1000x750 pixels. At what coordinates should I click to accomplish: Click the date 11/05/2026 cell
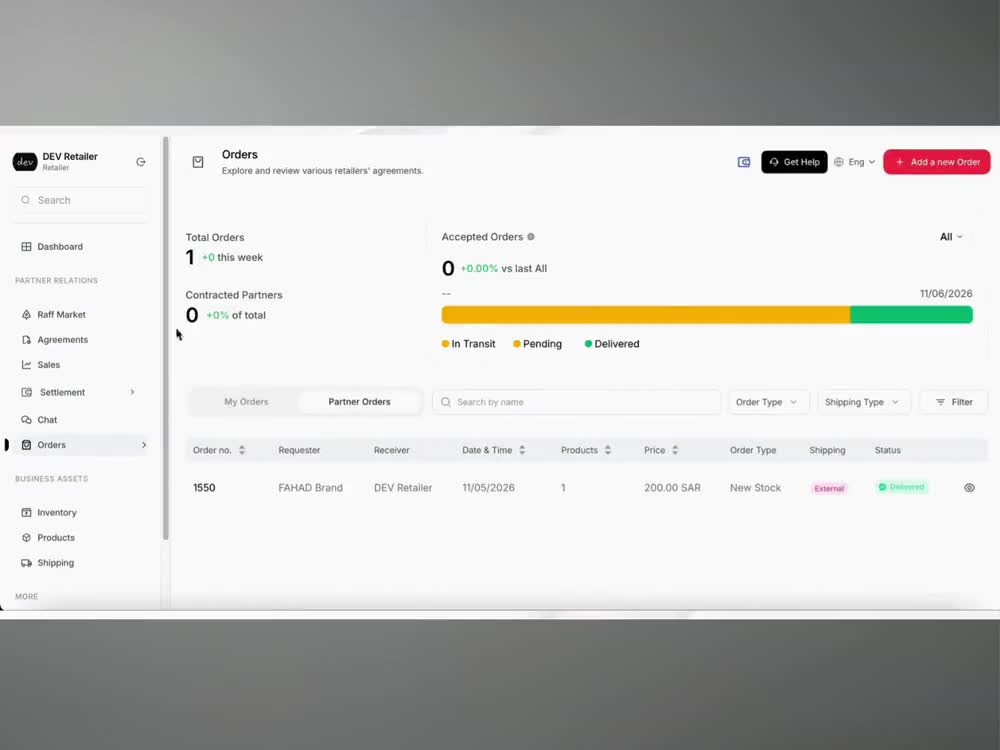pos(489,488)
